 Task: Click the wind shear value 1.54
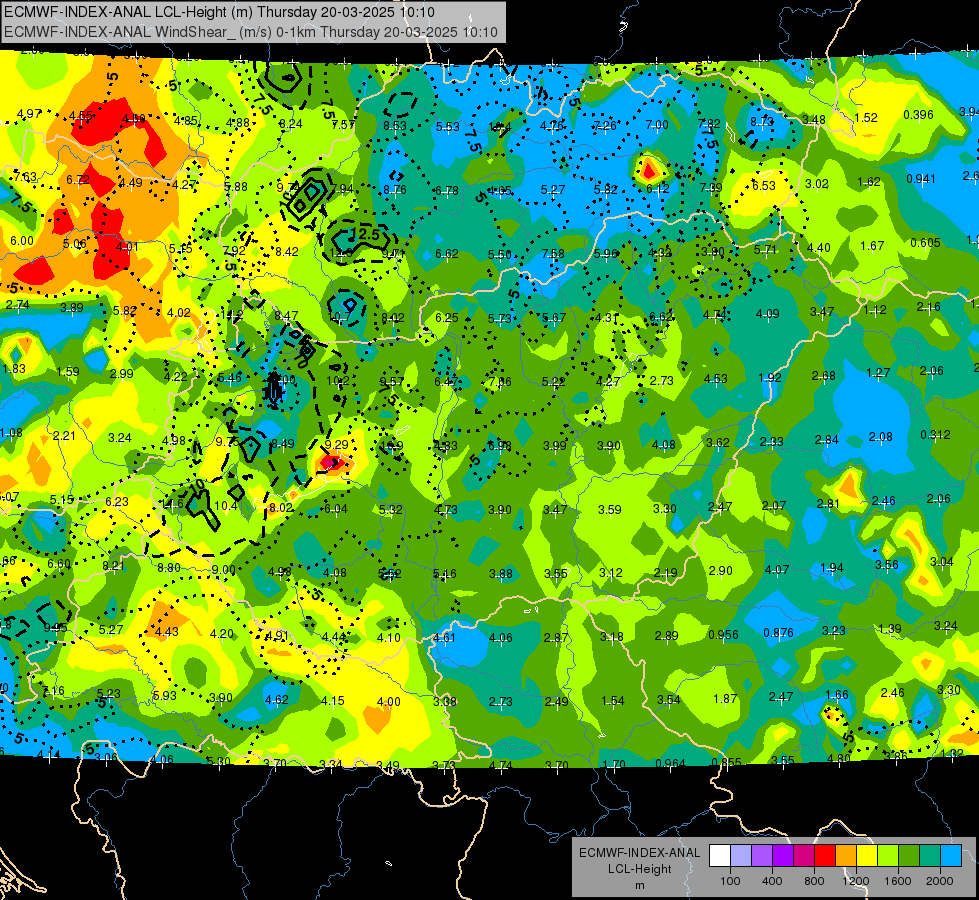click(612, 701)
